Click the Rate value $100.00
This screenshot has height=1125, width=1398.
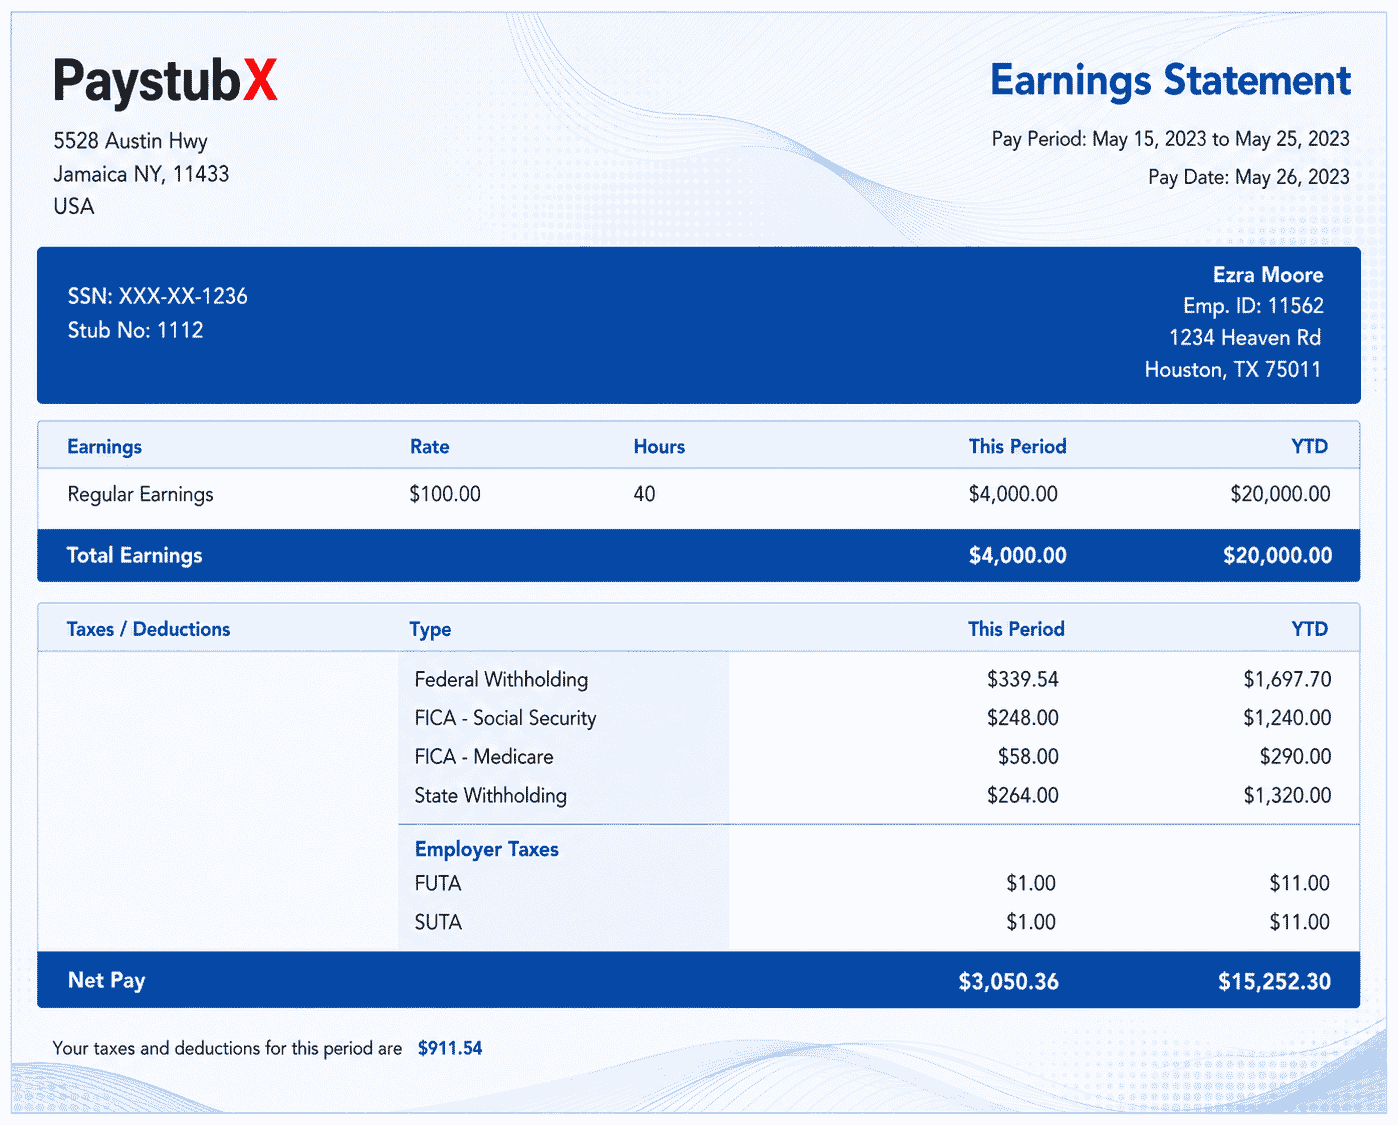point(445,494)
